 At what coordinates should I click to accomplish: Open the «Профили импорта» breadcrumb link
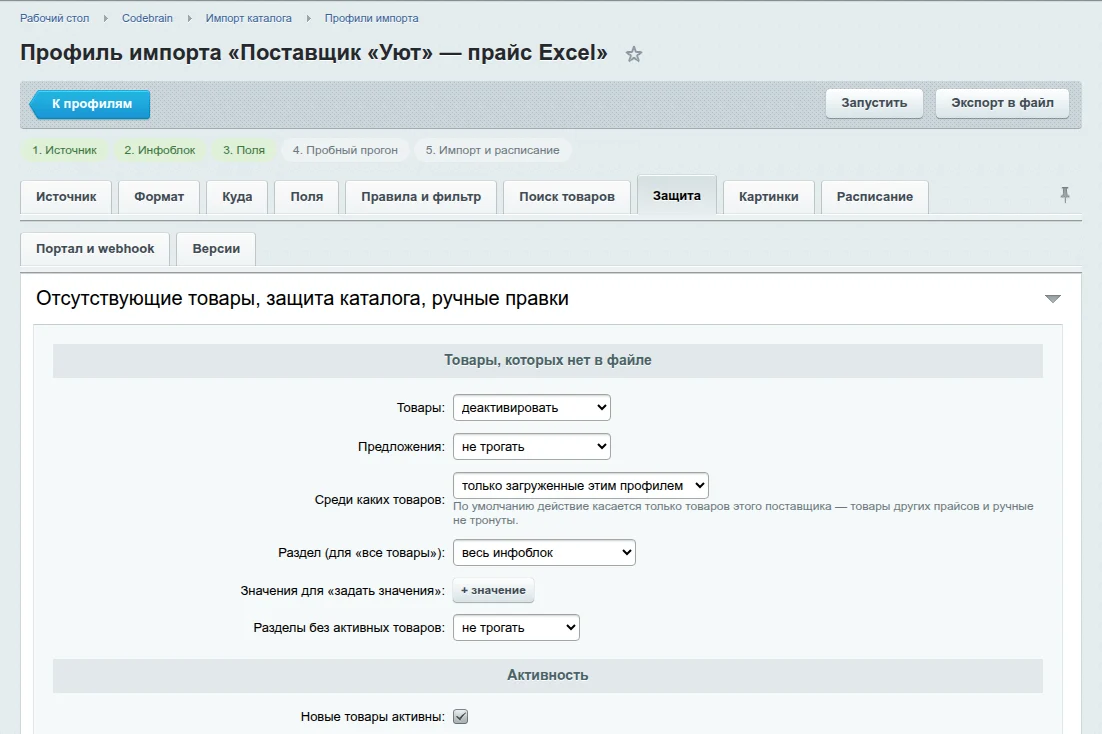(x=371, y=18)
